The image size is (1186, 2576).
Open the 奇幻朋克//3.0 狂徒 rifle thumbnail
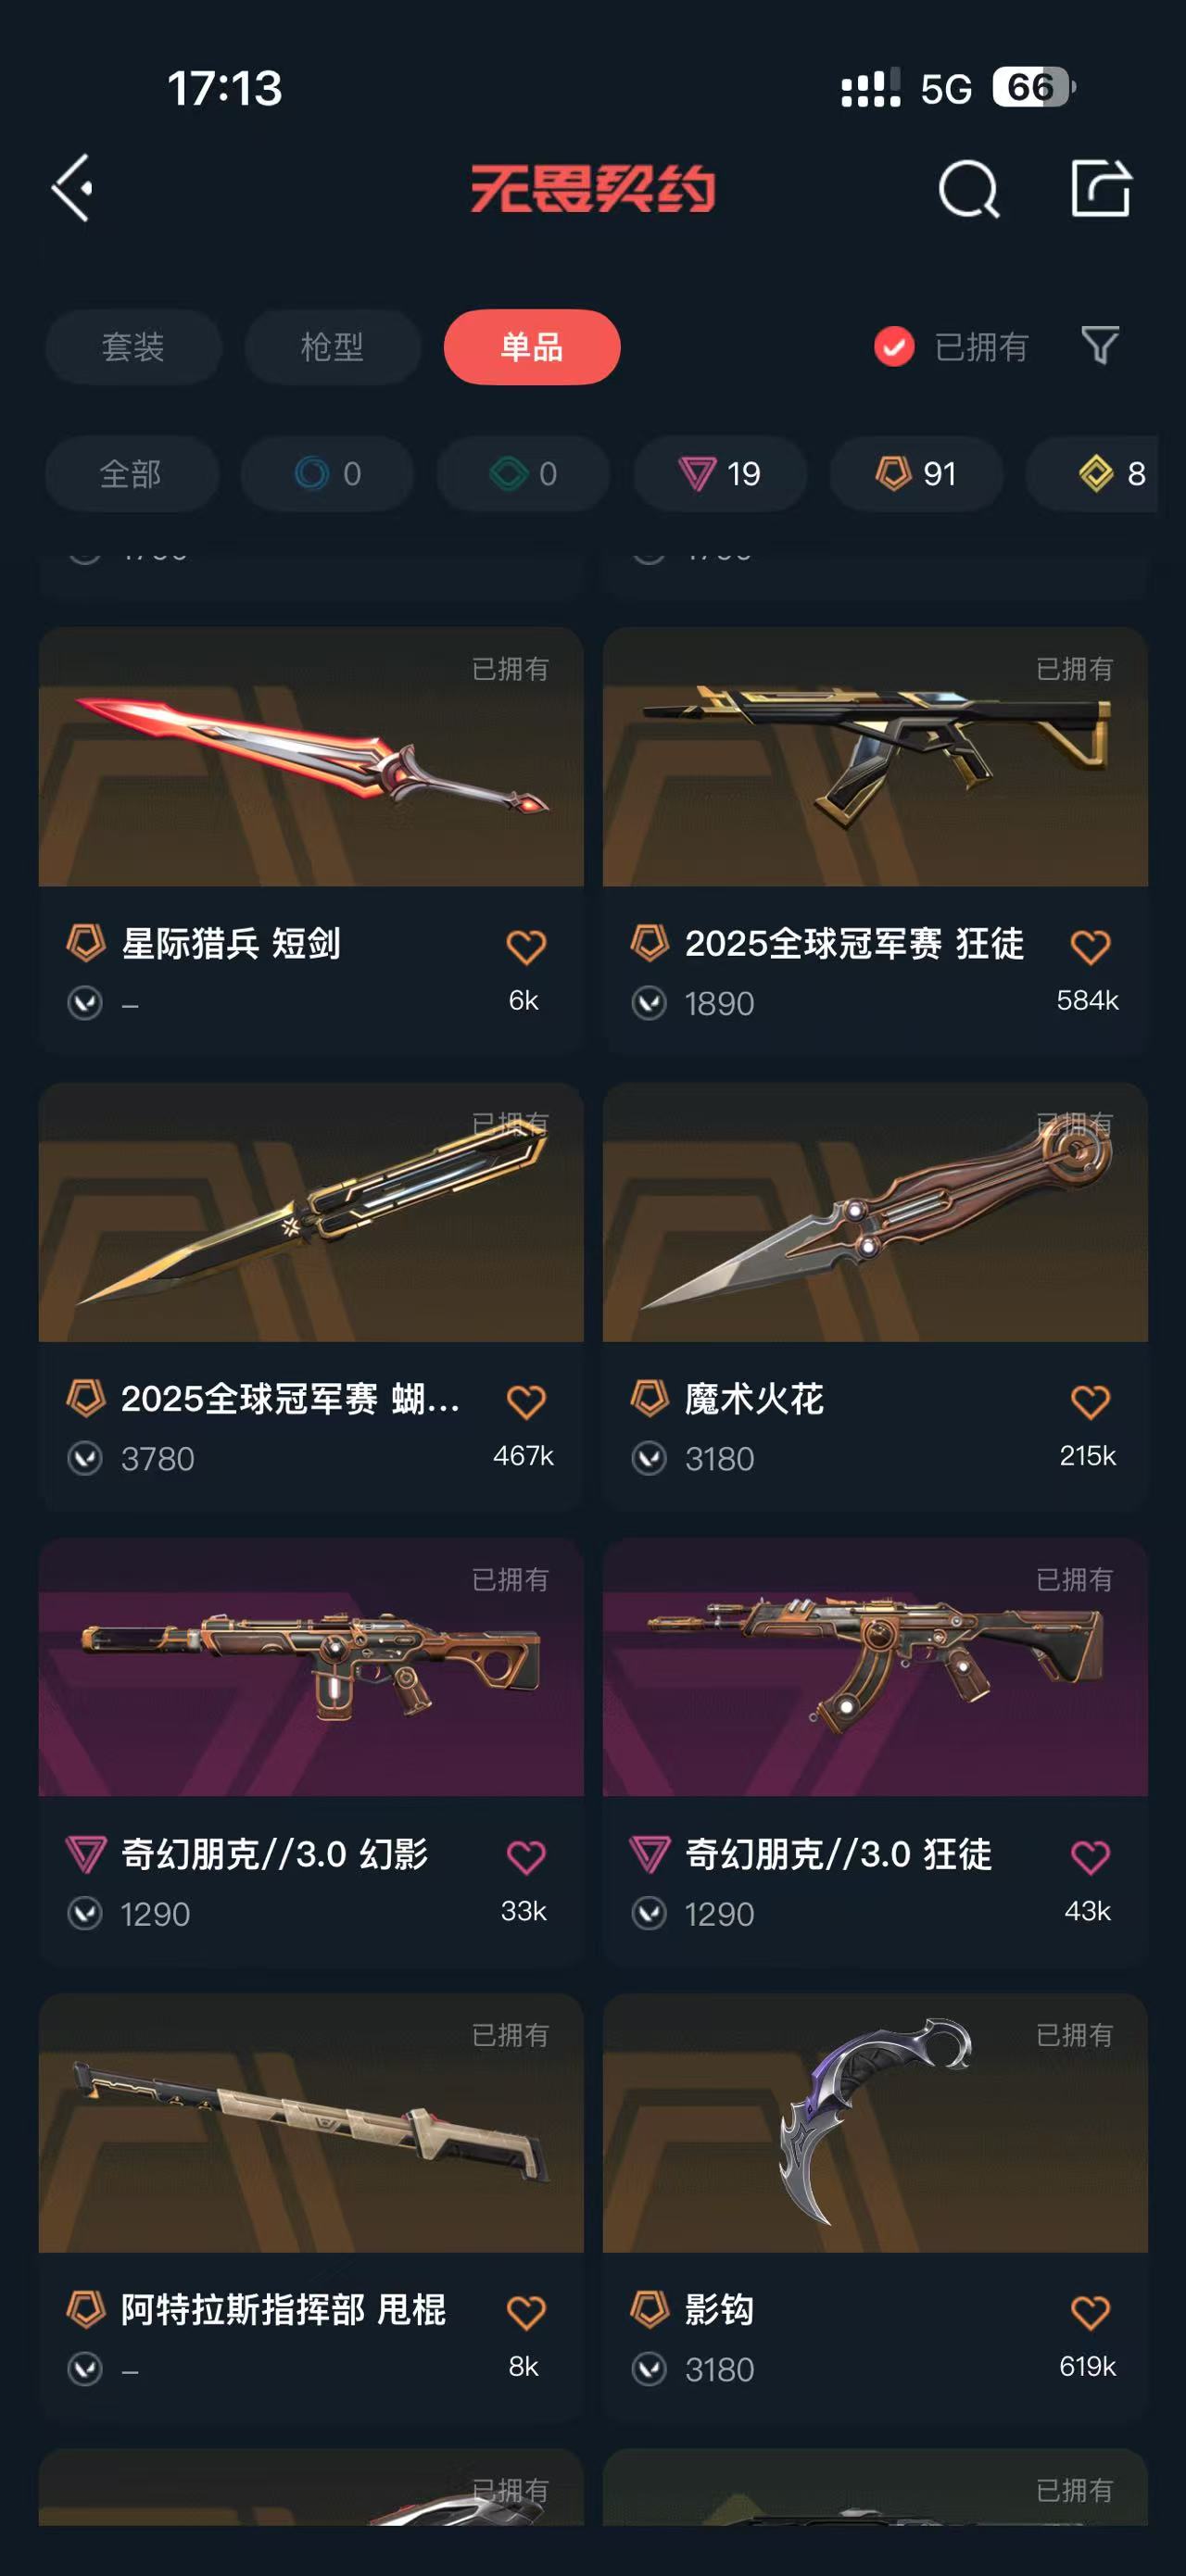(x=875, y=1667)
